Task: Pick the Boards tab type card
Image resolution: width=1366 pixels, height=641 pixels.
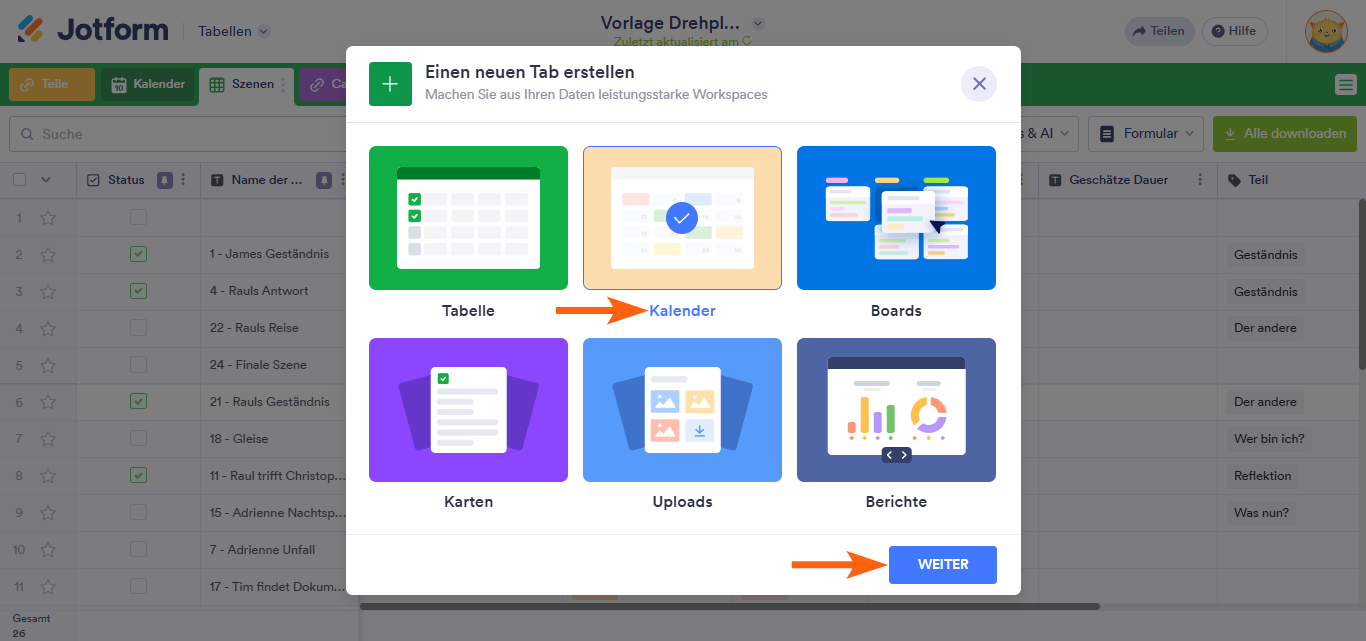Action: click(896, 218)
